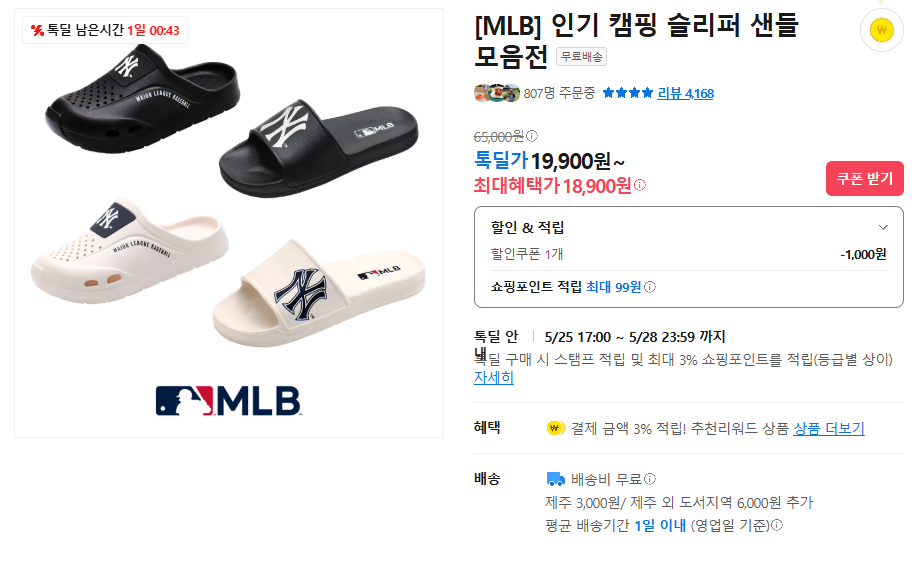Click the yellow coin icon in 혜택 row

[555, 429]
